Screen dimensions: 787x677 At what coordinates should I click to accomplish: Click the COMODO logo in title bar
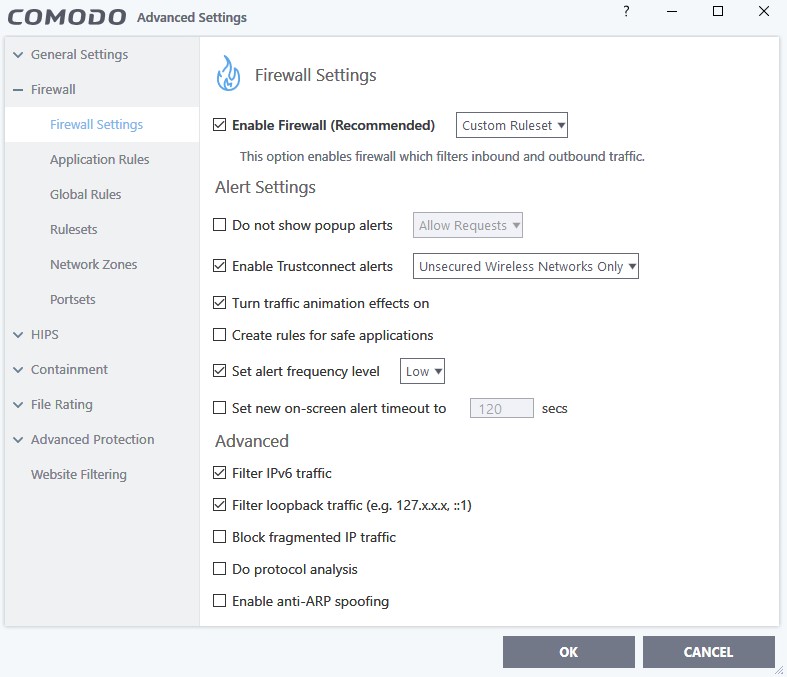pos(67,17)
